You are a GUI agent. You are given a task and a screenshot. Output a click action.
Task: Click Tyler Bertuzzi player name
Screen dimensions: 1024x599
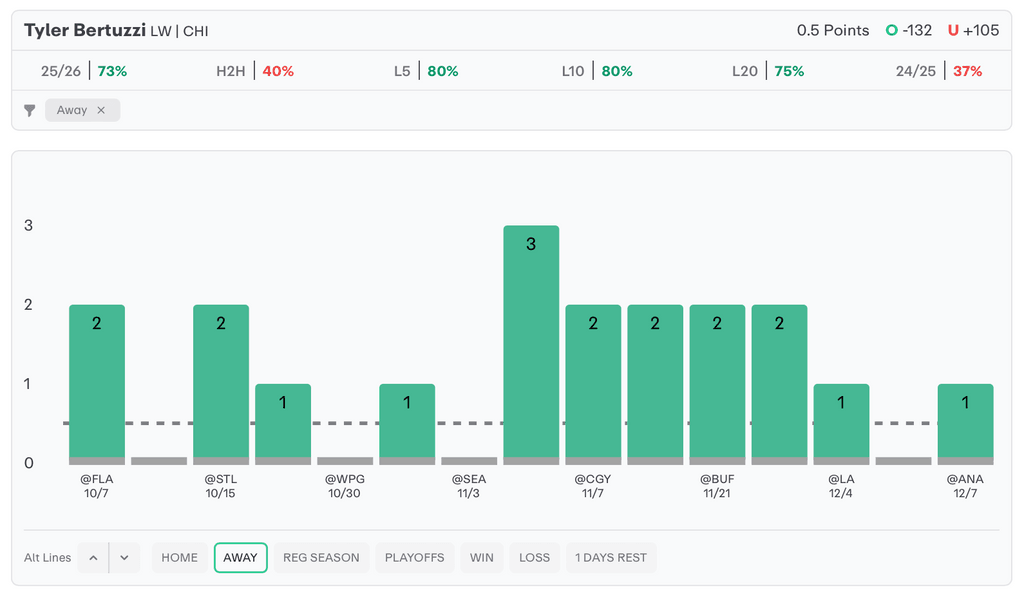tap(85, 31)
